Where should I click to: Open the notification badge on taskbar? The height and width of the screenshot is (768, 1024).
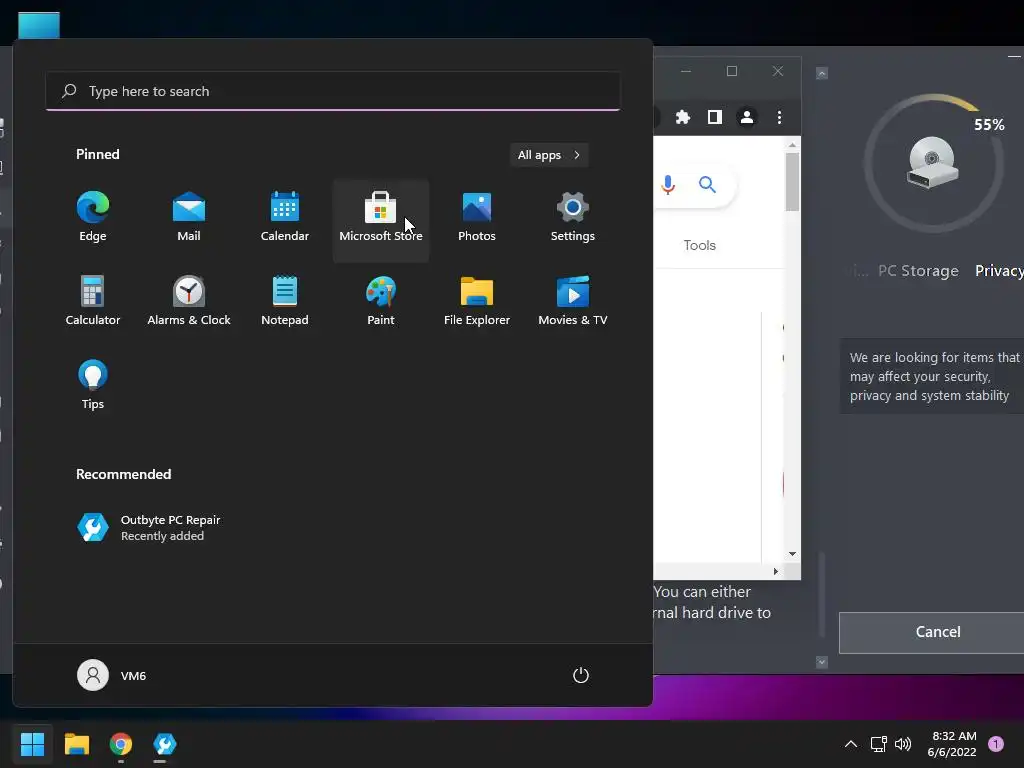coord(996,744)
